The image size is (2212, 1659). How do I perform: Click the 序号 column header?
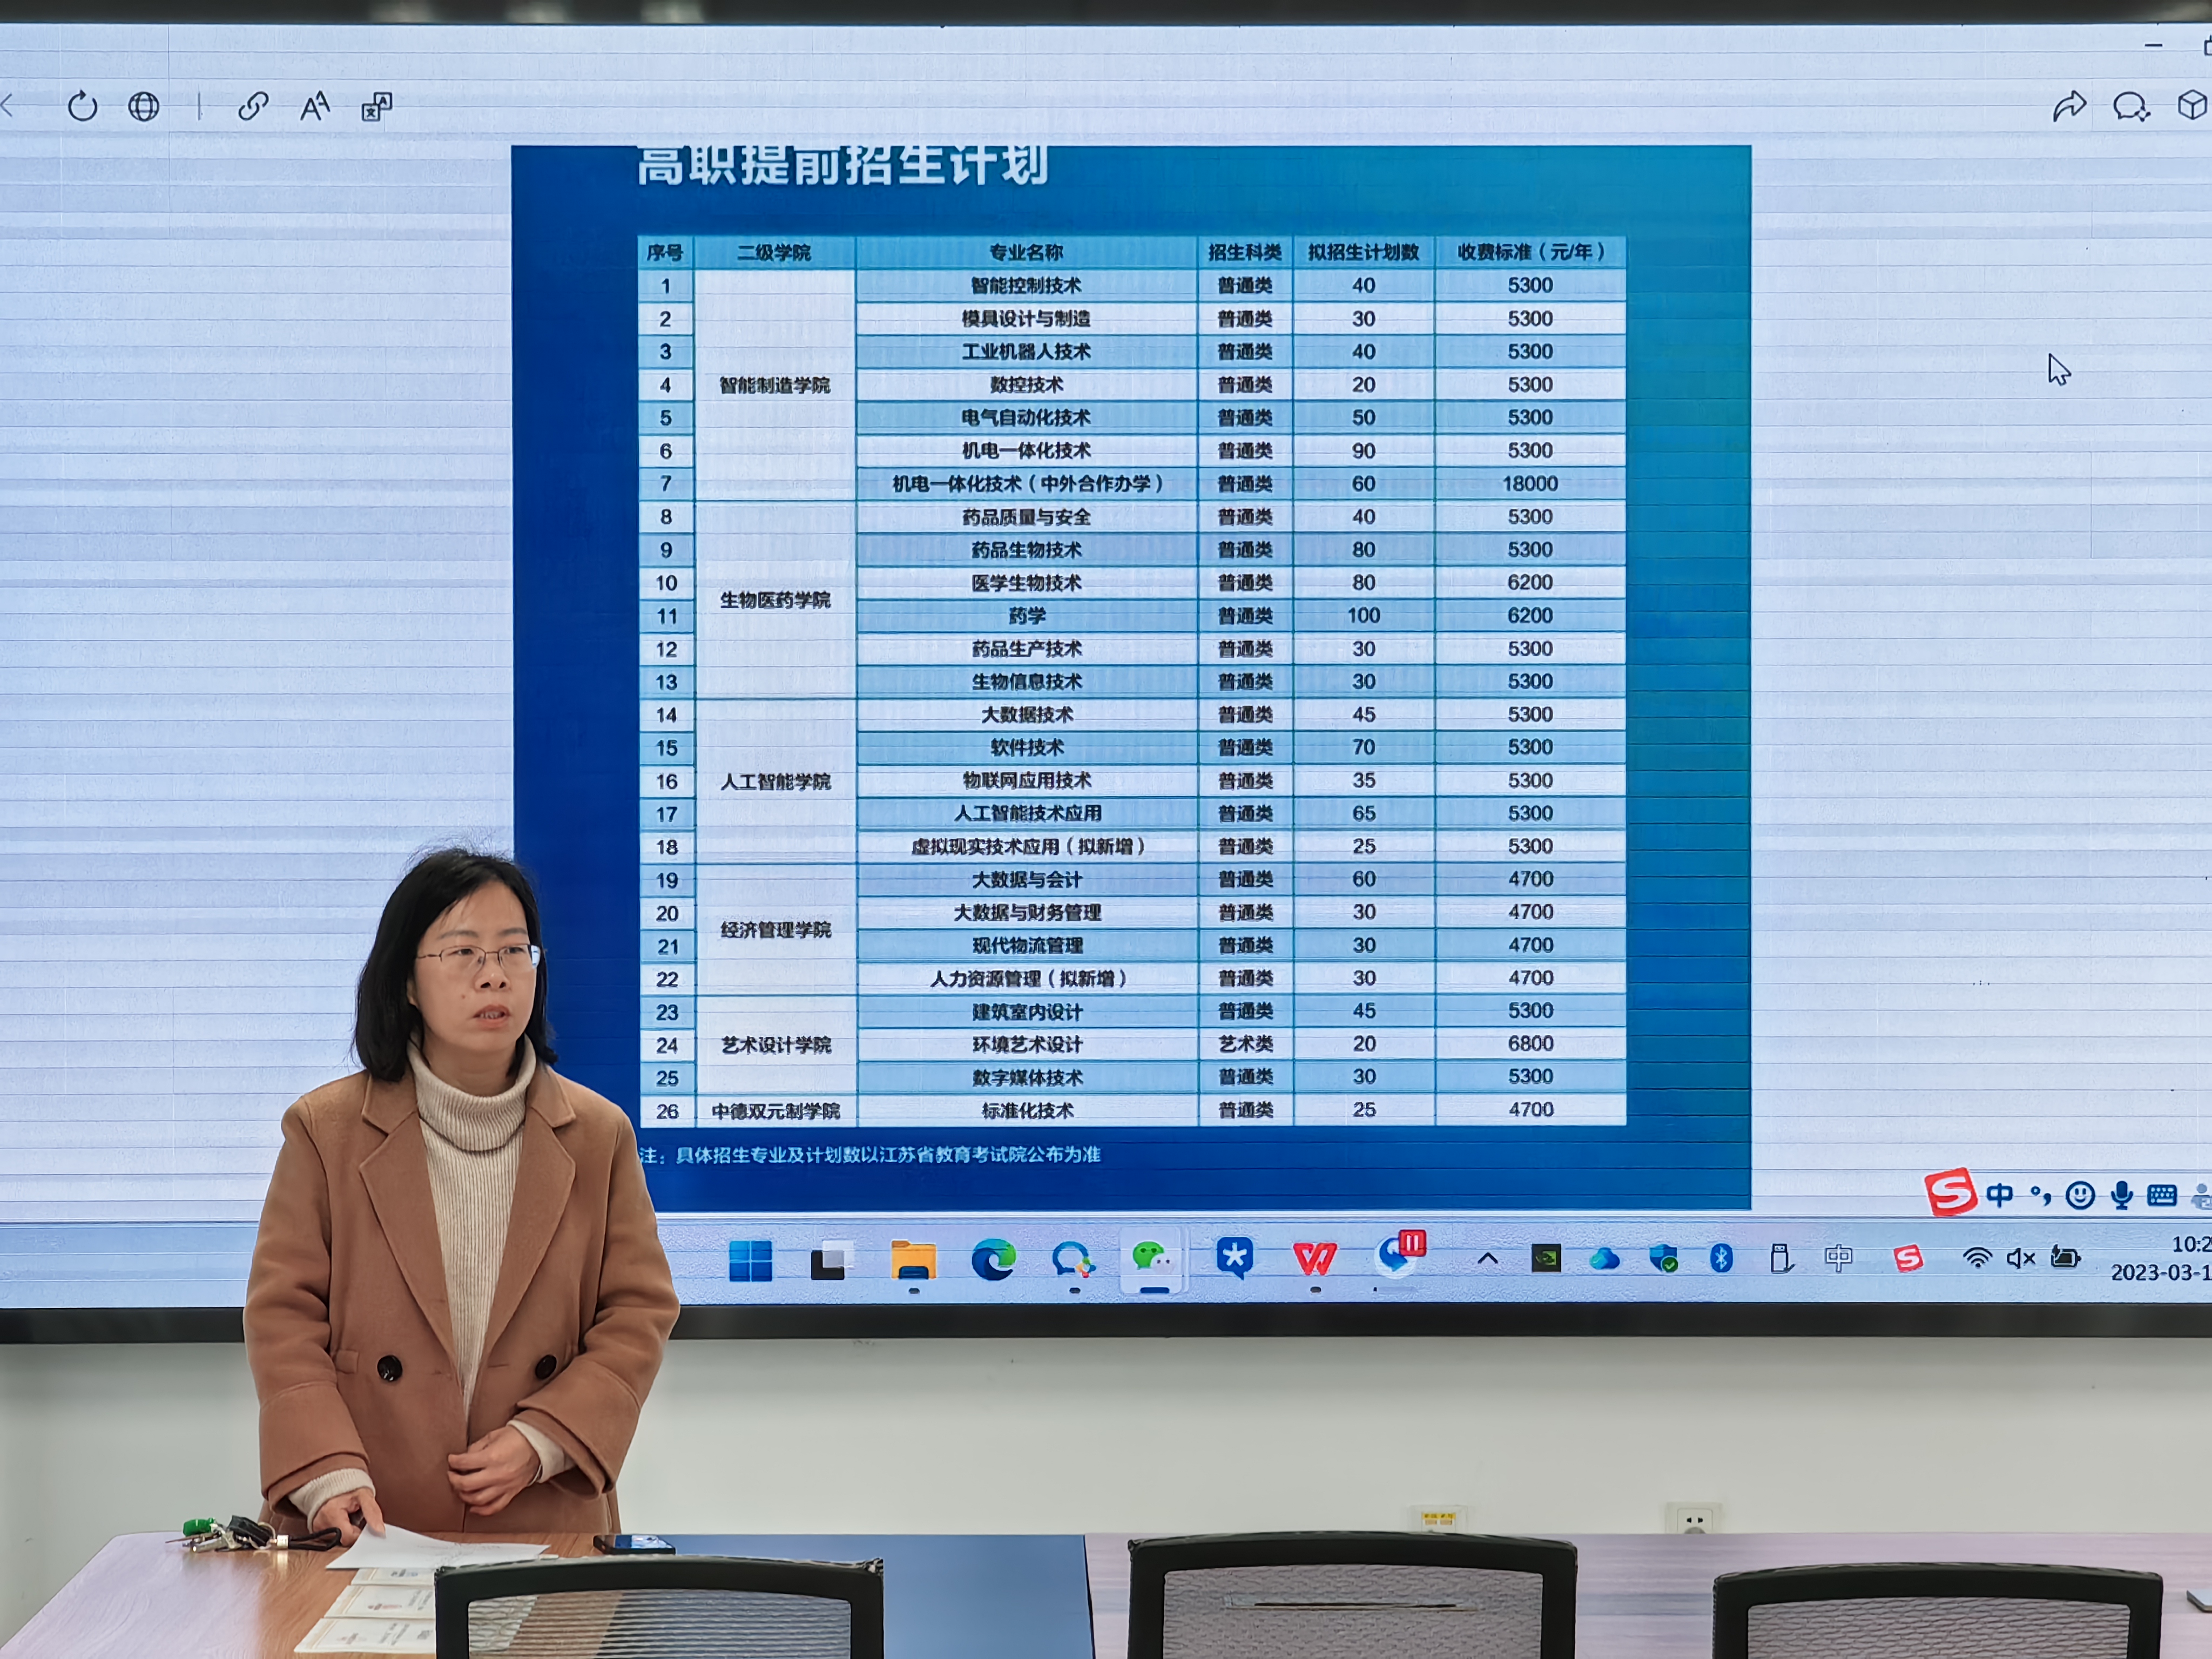(x=666, y=253)
